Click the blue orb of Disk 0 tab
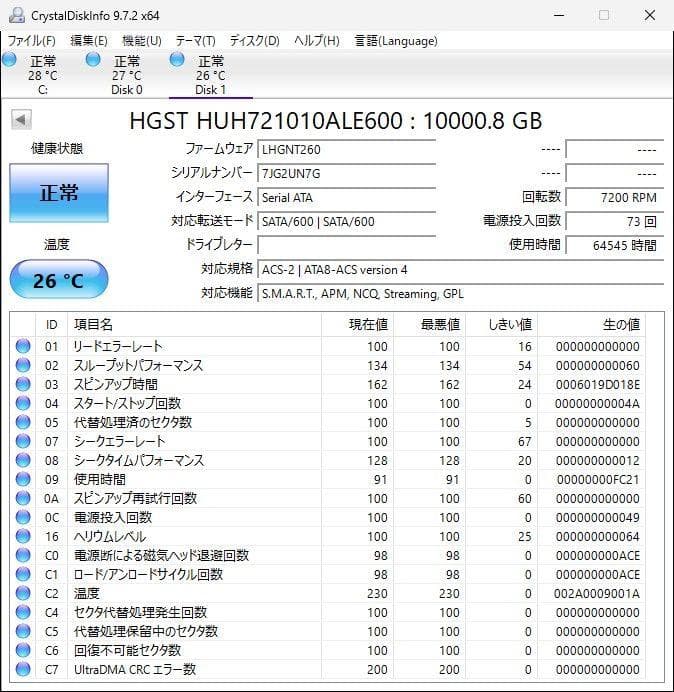The image size is (674, 692). pyautogui.click(x=93, y=60)
